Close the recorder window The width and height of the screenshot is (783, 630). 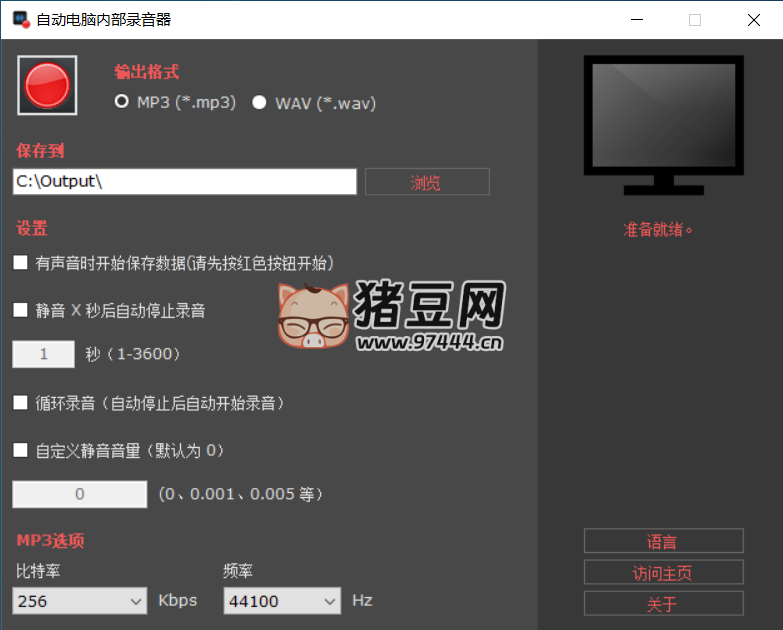pos(750,20)
